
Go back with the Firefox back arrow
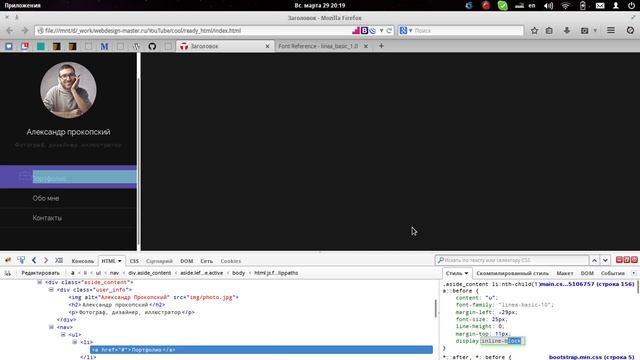pos(10,31)
